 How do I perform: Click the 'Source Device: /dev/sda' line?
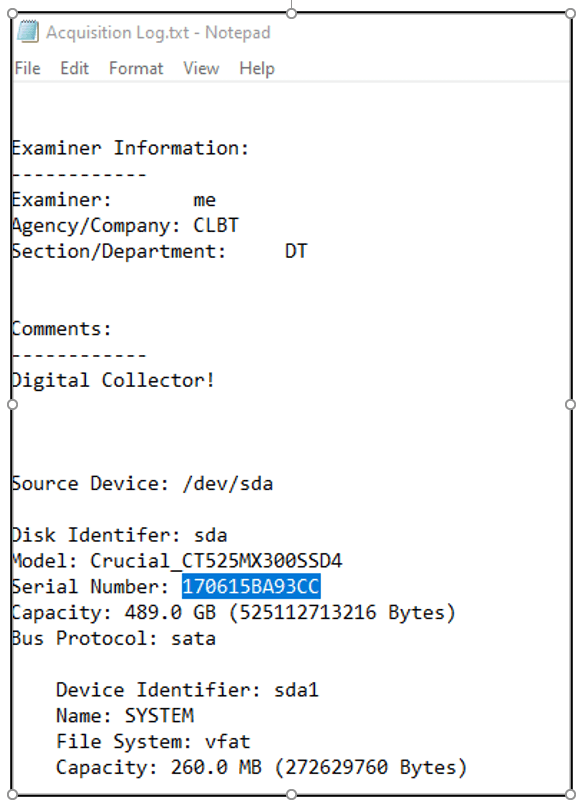143,484
